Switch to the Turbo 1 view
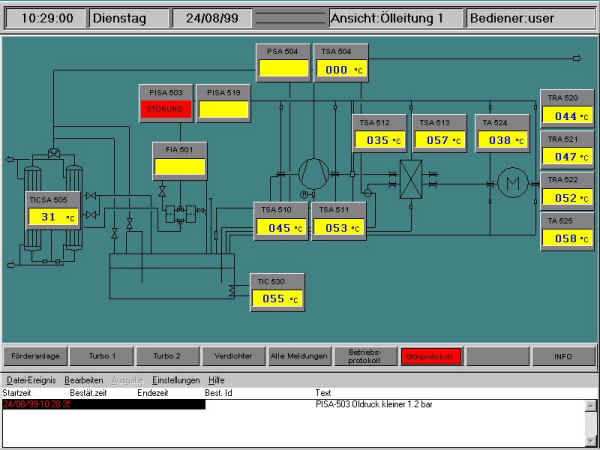Screen dimensions: 600x450 (x=102, y=356)
